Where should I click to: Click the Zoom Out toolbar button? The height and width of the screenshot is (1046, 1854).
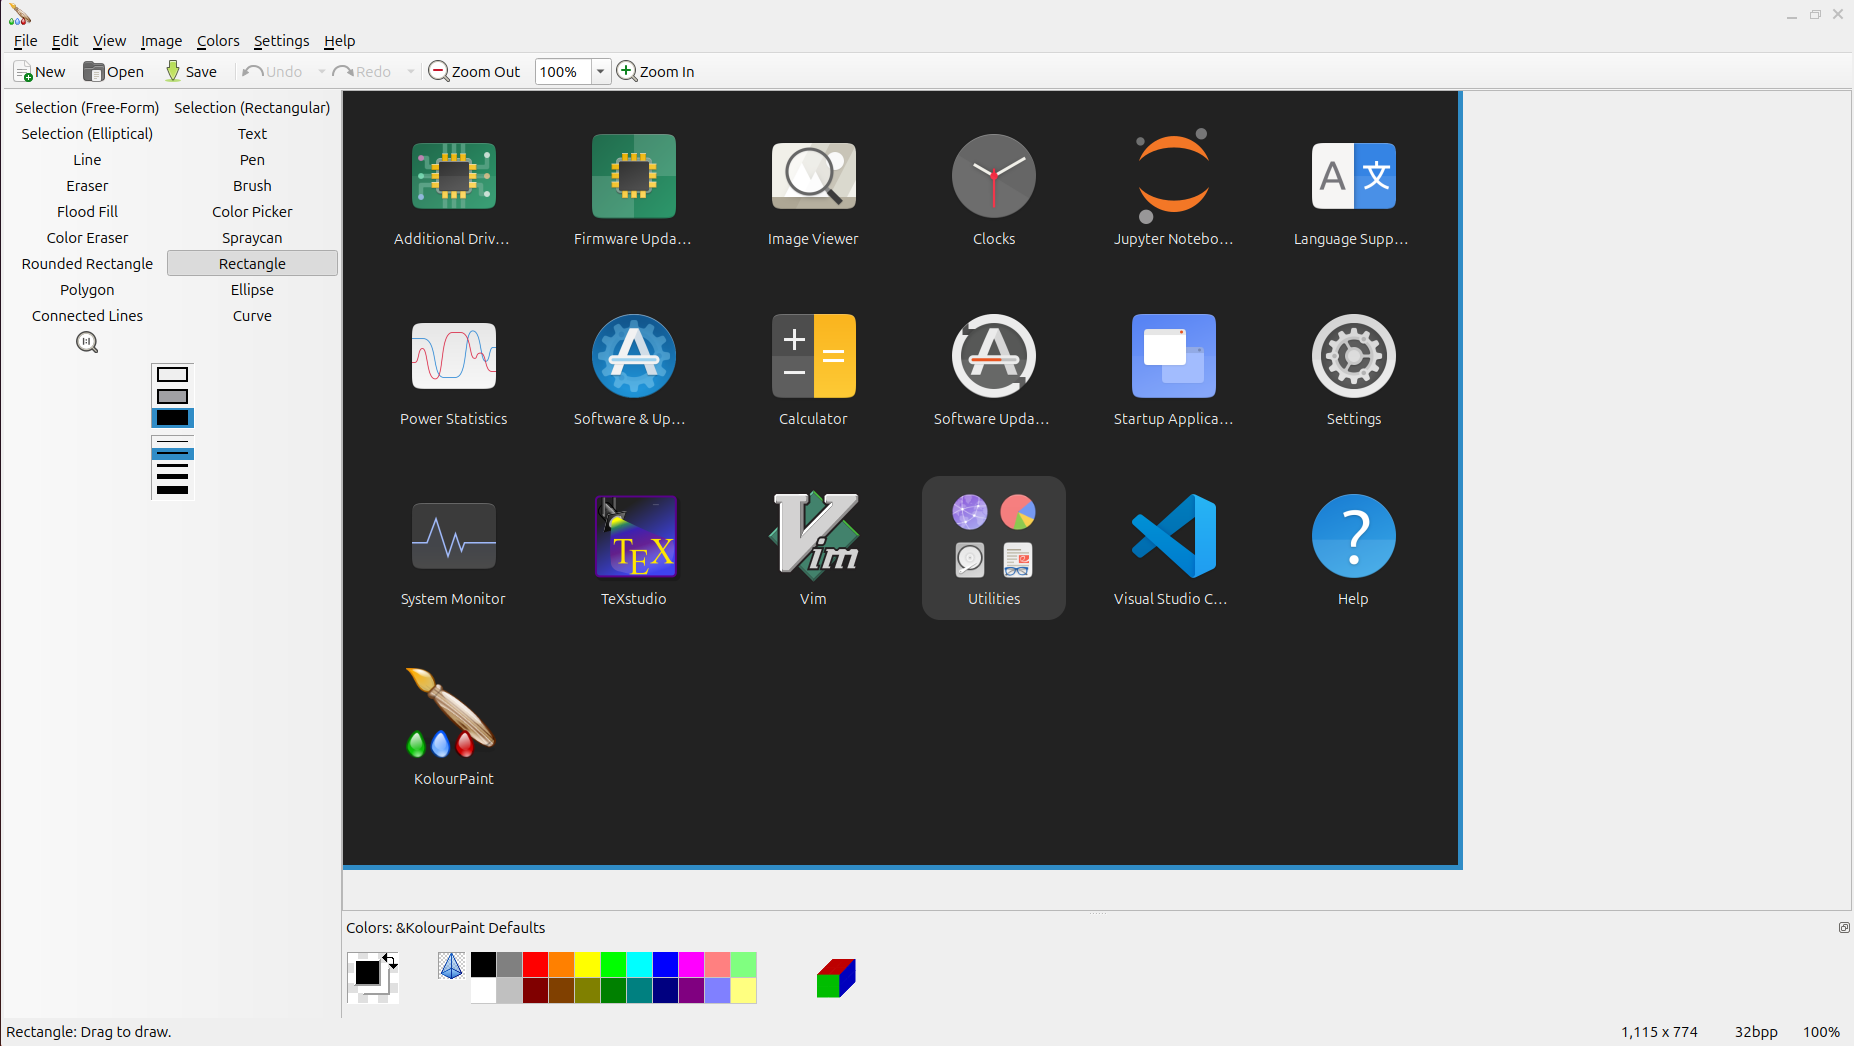474,72
